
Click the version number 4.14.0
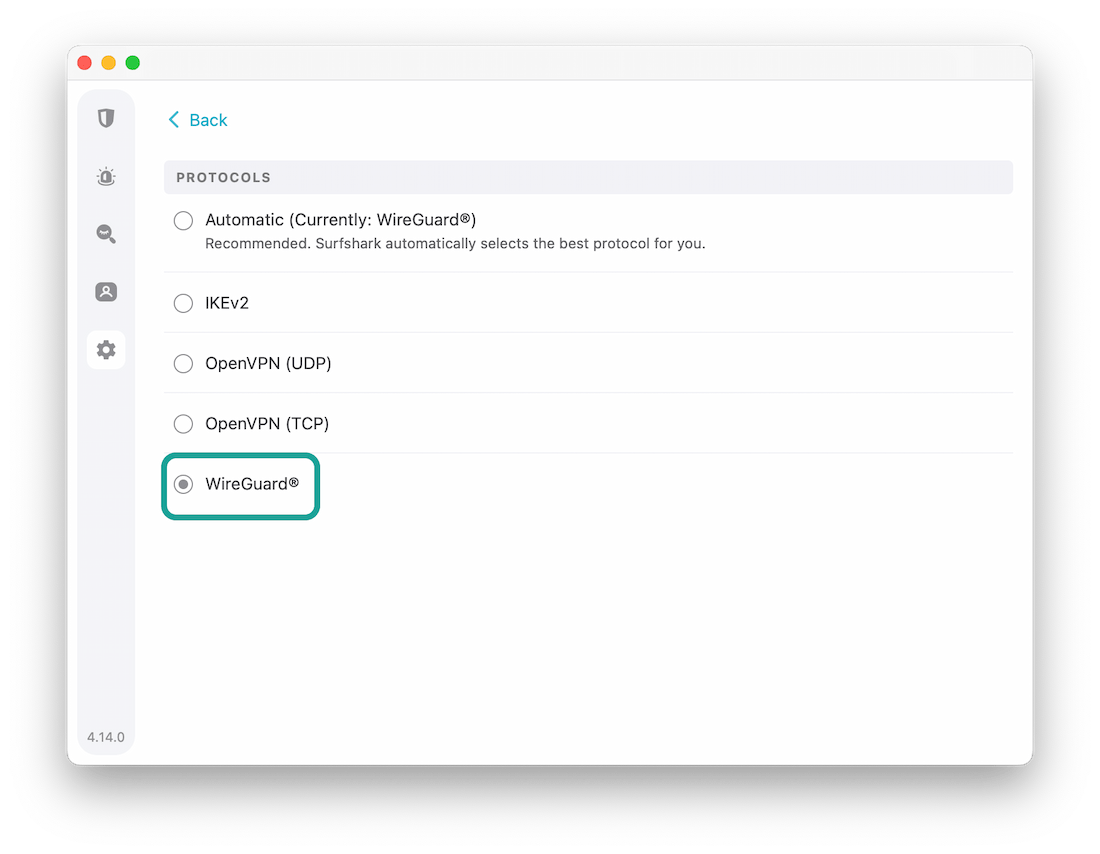pos(106,737)
